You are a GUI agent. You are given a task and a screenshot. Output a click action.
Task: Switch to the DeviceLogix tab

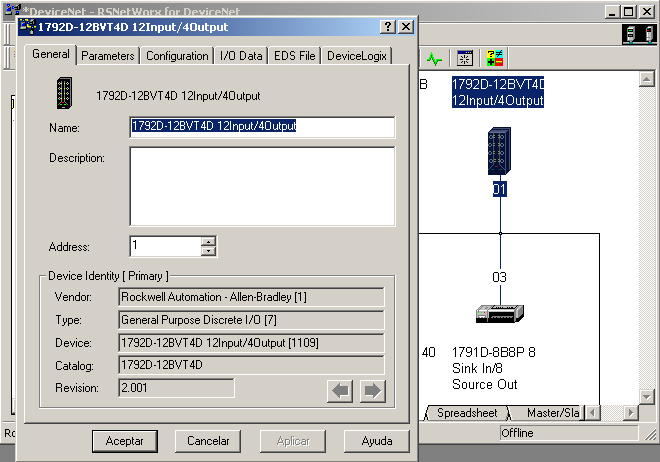point(357,56)
